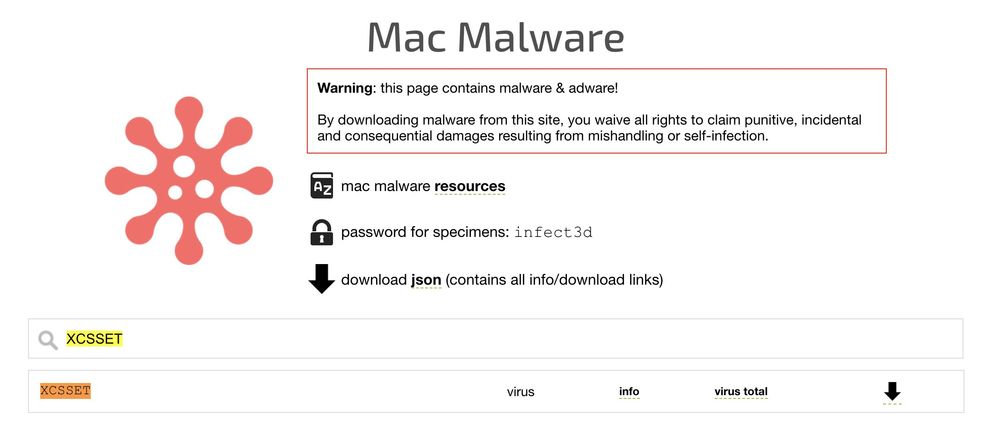Viewport: 1000px width, 427px height.
Task: Click the red virus logo
Action: click(x=189, y=181)
